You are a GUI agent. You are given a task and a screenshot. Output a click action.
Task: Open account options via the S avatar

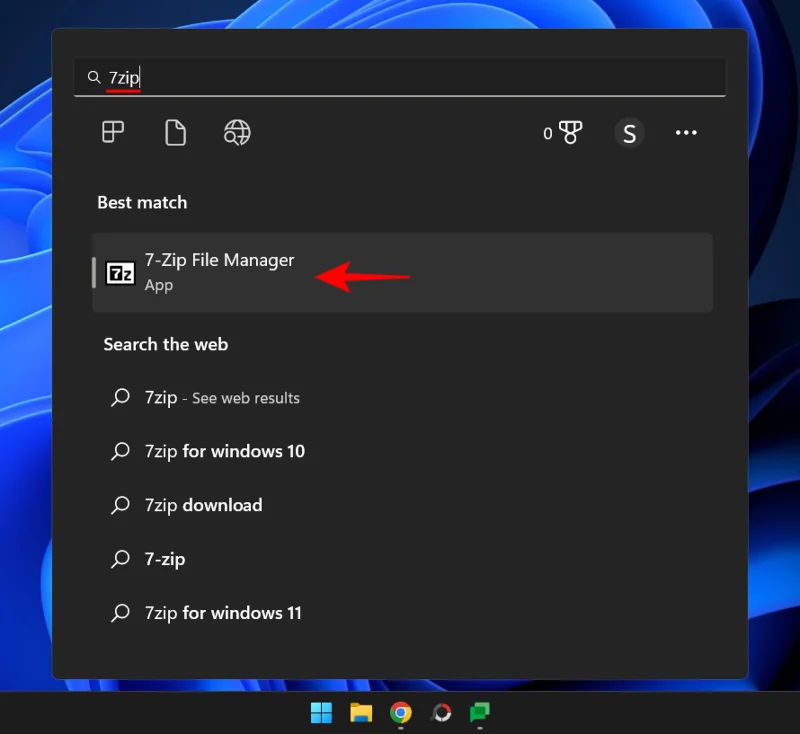pos(629,133)
